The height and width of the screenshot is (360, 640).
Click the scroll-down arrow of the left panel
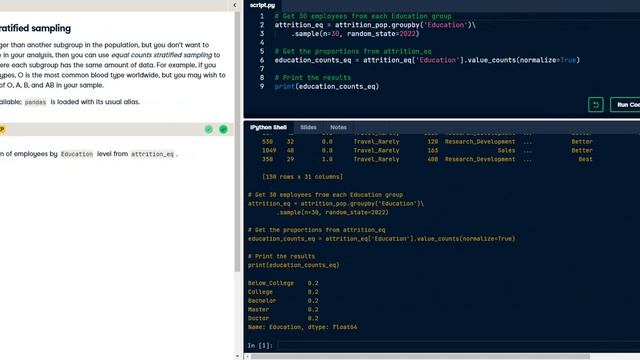(237, 356)
